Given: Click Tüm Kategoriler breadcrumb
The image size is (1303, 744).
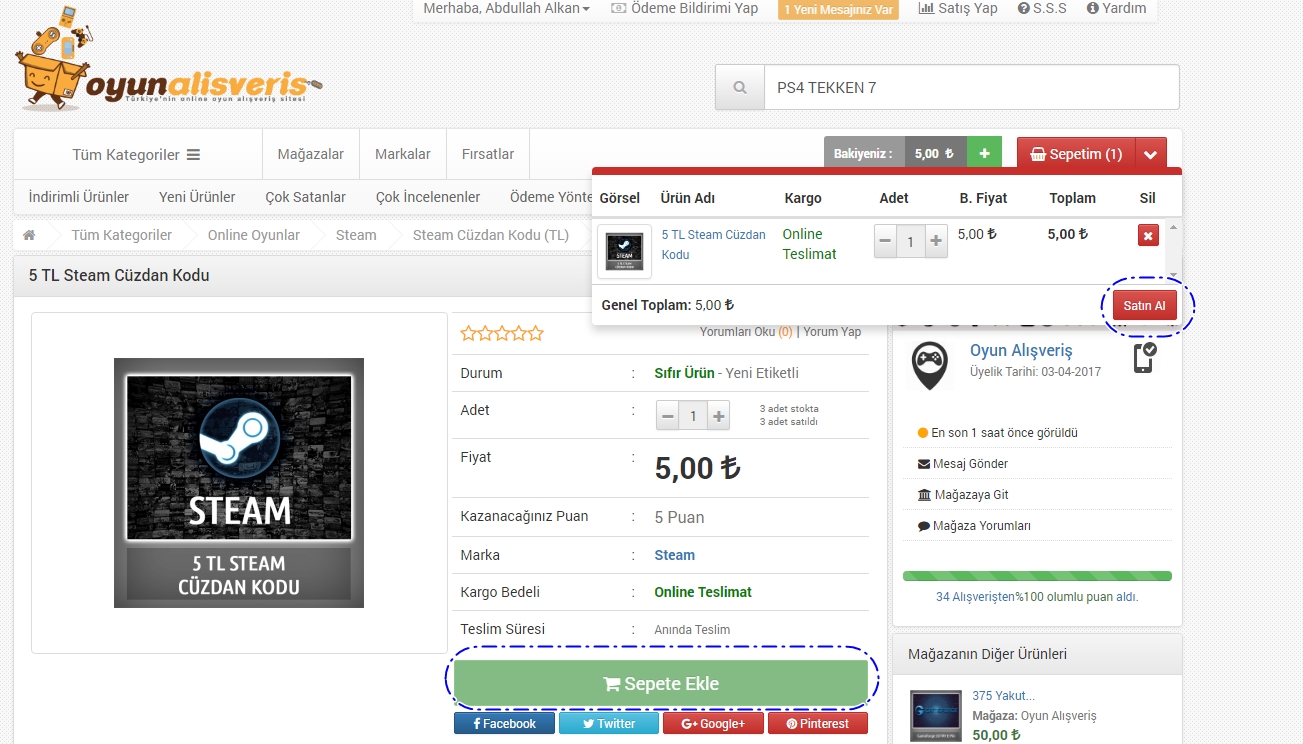Looking at the screenshot, I should pos(122,235).
